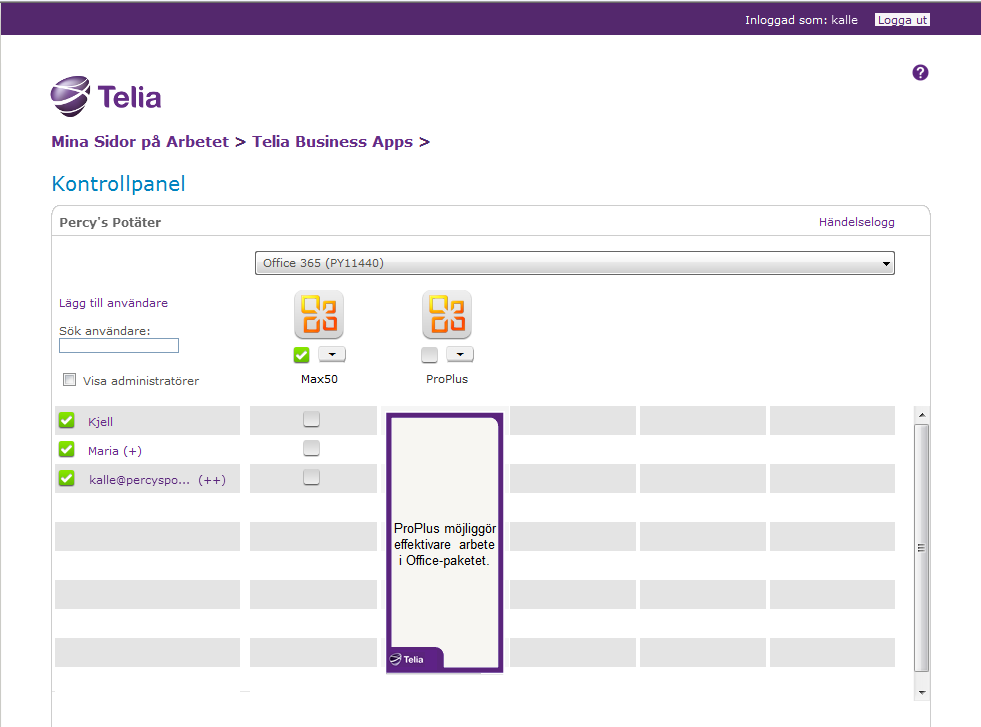The height and width of the screenshot is (727, 981).
Task: Expand the Max50 dropdown arrow
Action: 332,355
